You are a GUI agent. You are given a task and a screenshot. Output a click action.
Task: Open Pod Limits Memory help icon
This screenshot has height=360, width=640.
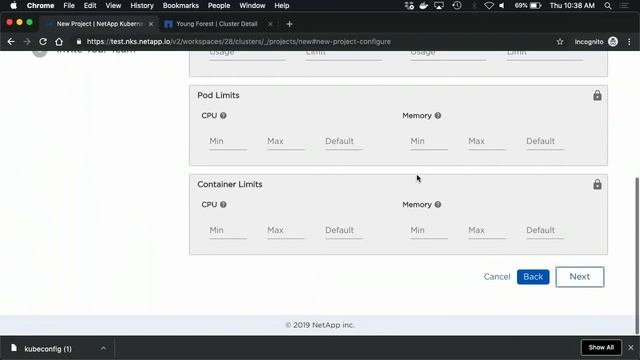point(438,116)
